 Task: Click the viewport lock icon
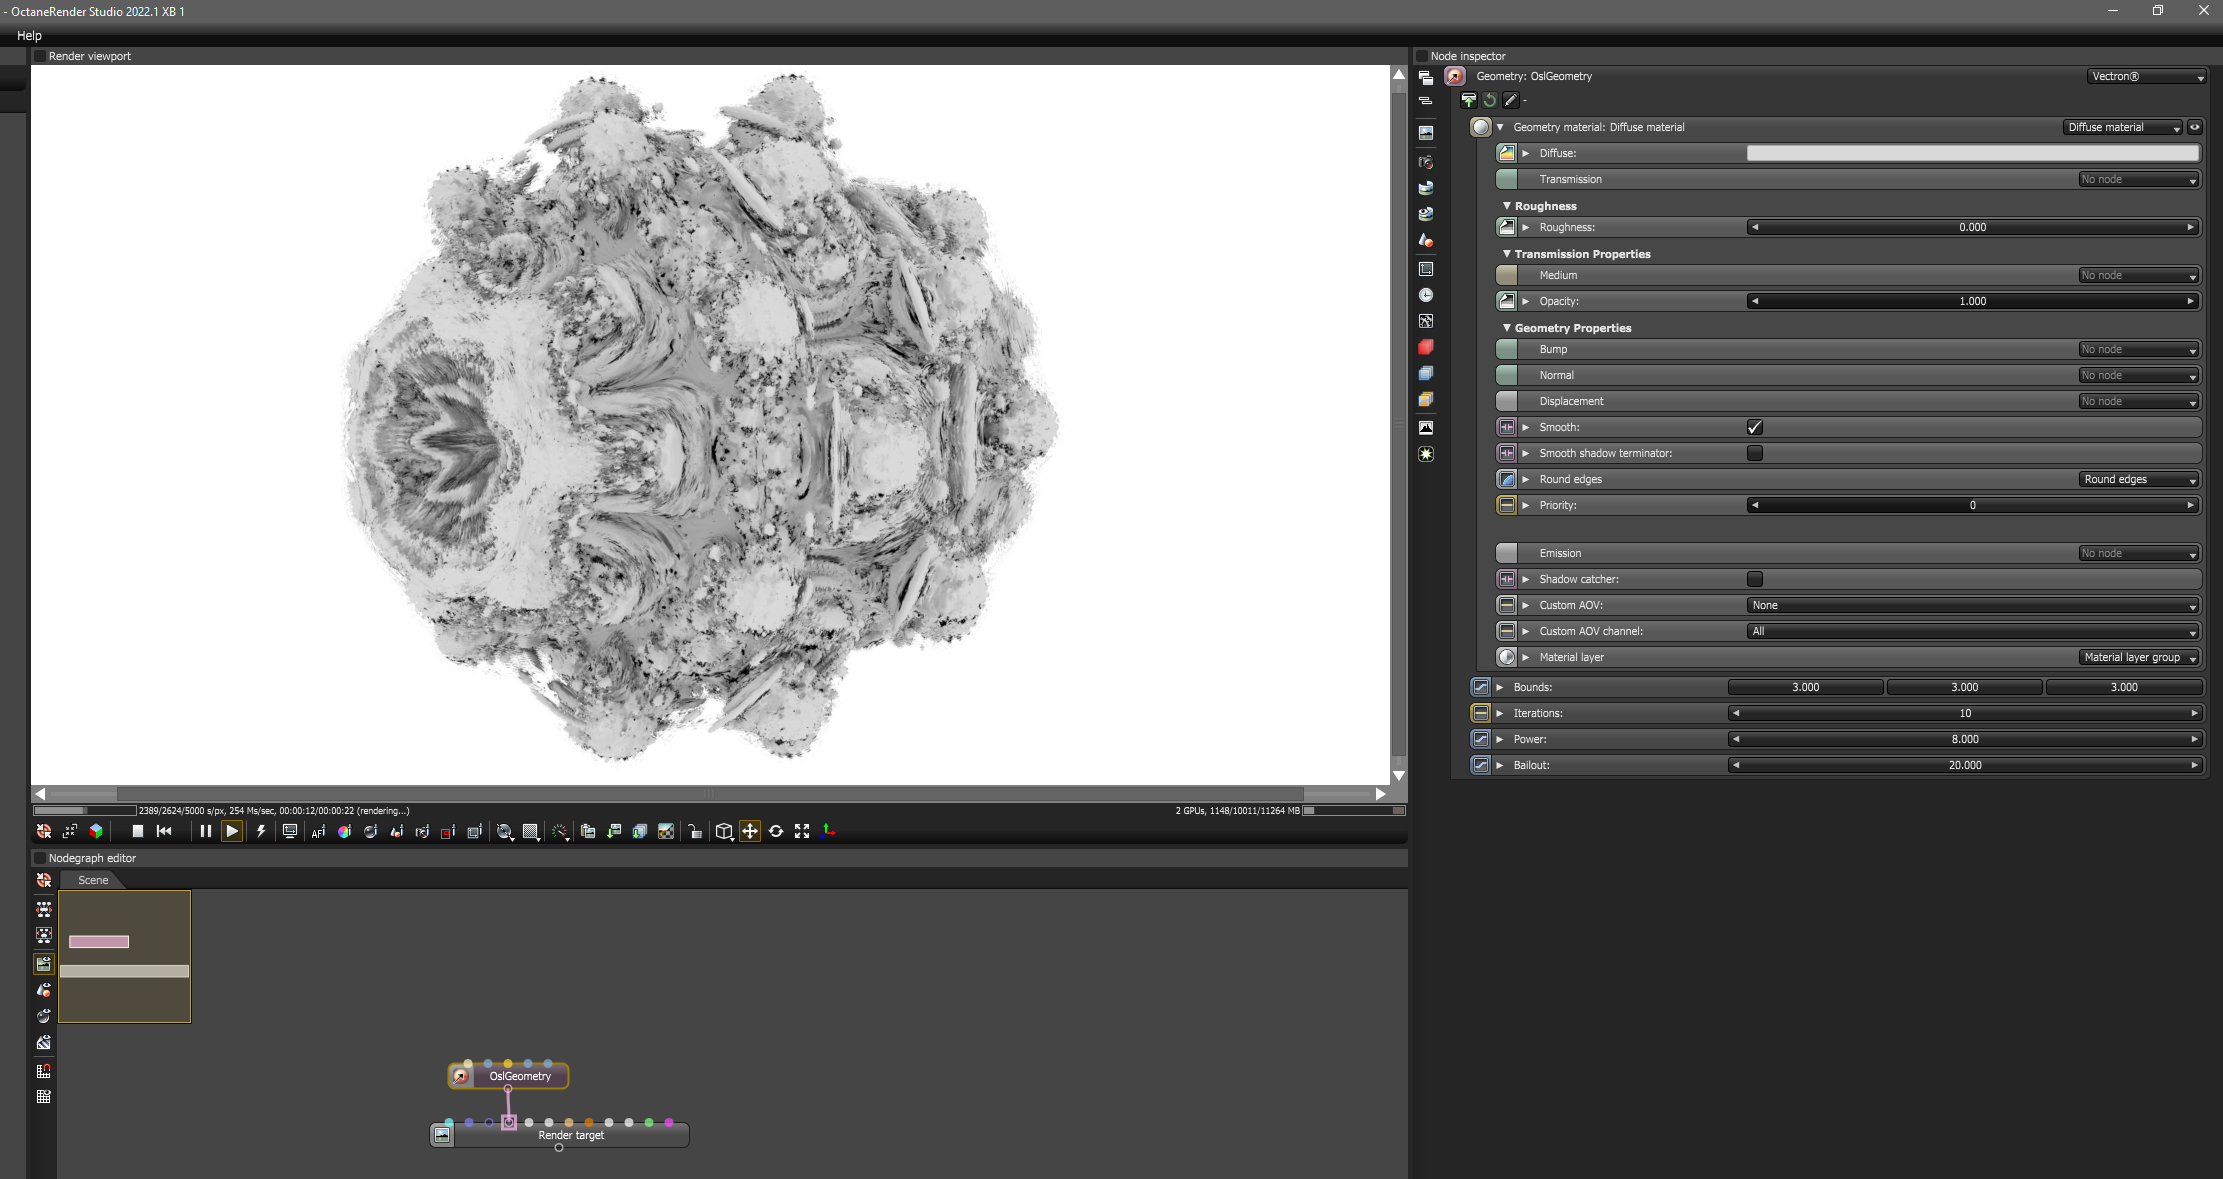(x=695, y=831)
